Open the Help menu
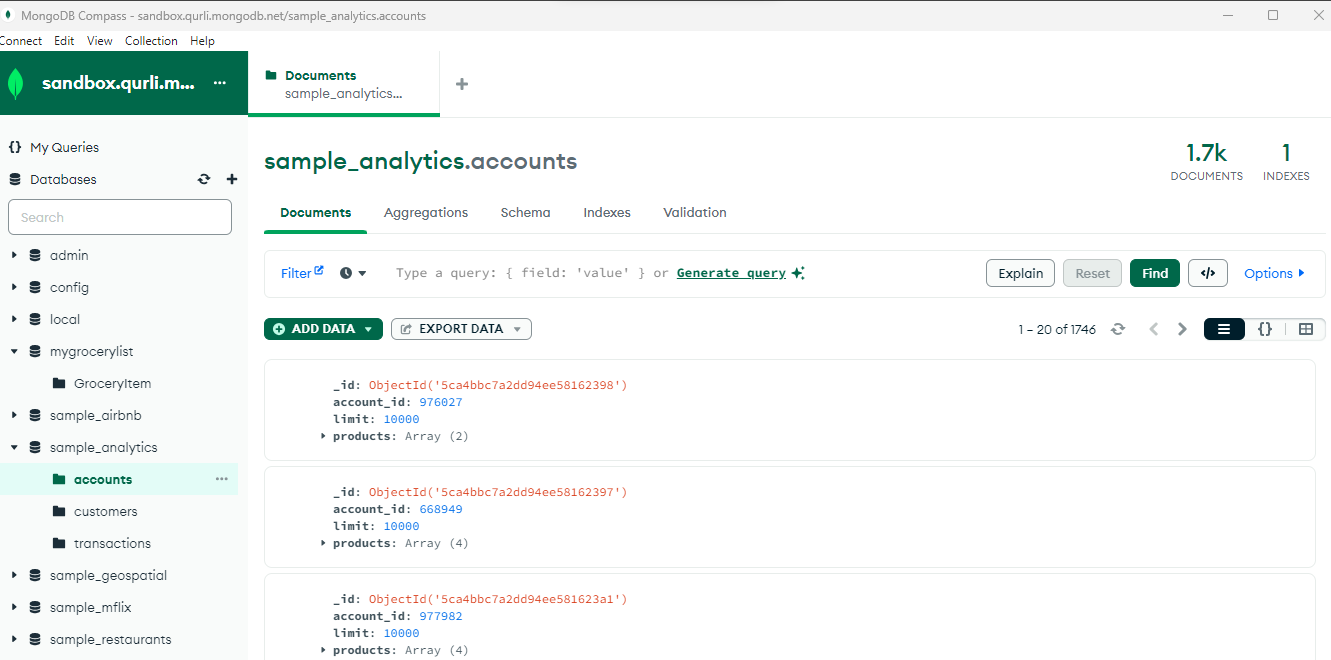The image size is (1331, 660). [202, 41]
